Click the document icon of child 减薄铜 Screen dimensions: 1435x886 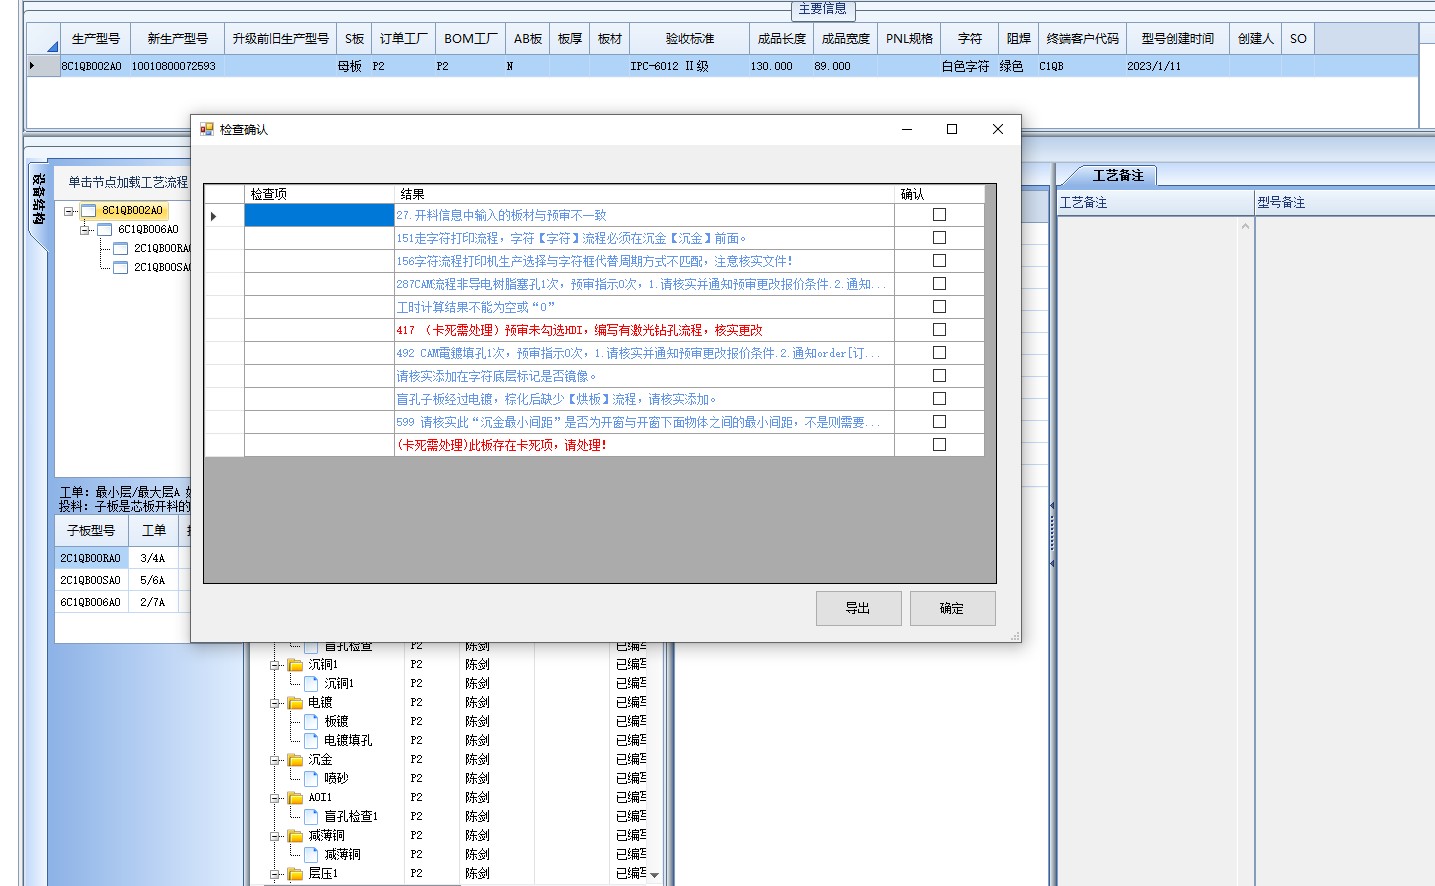pos(312,855)
